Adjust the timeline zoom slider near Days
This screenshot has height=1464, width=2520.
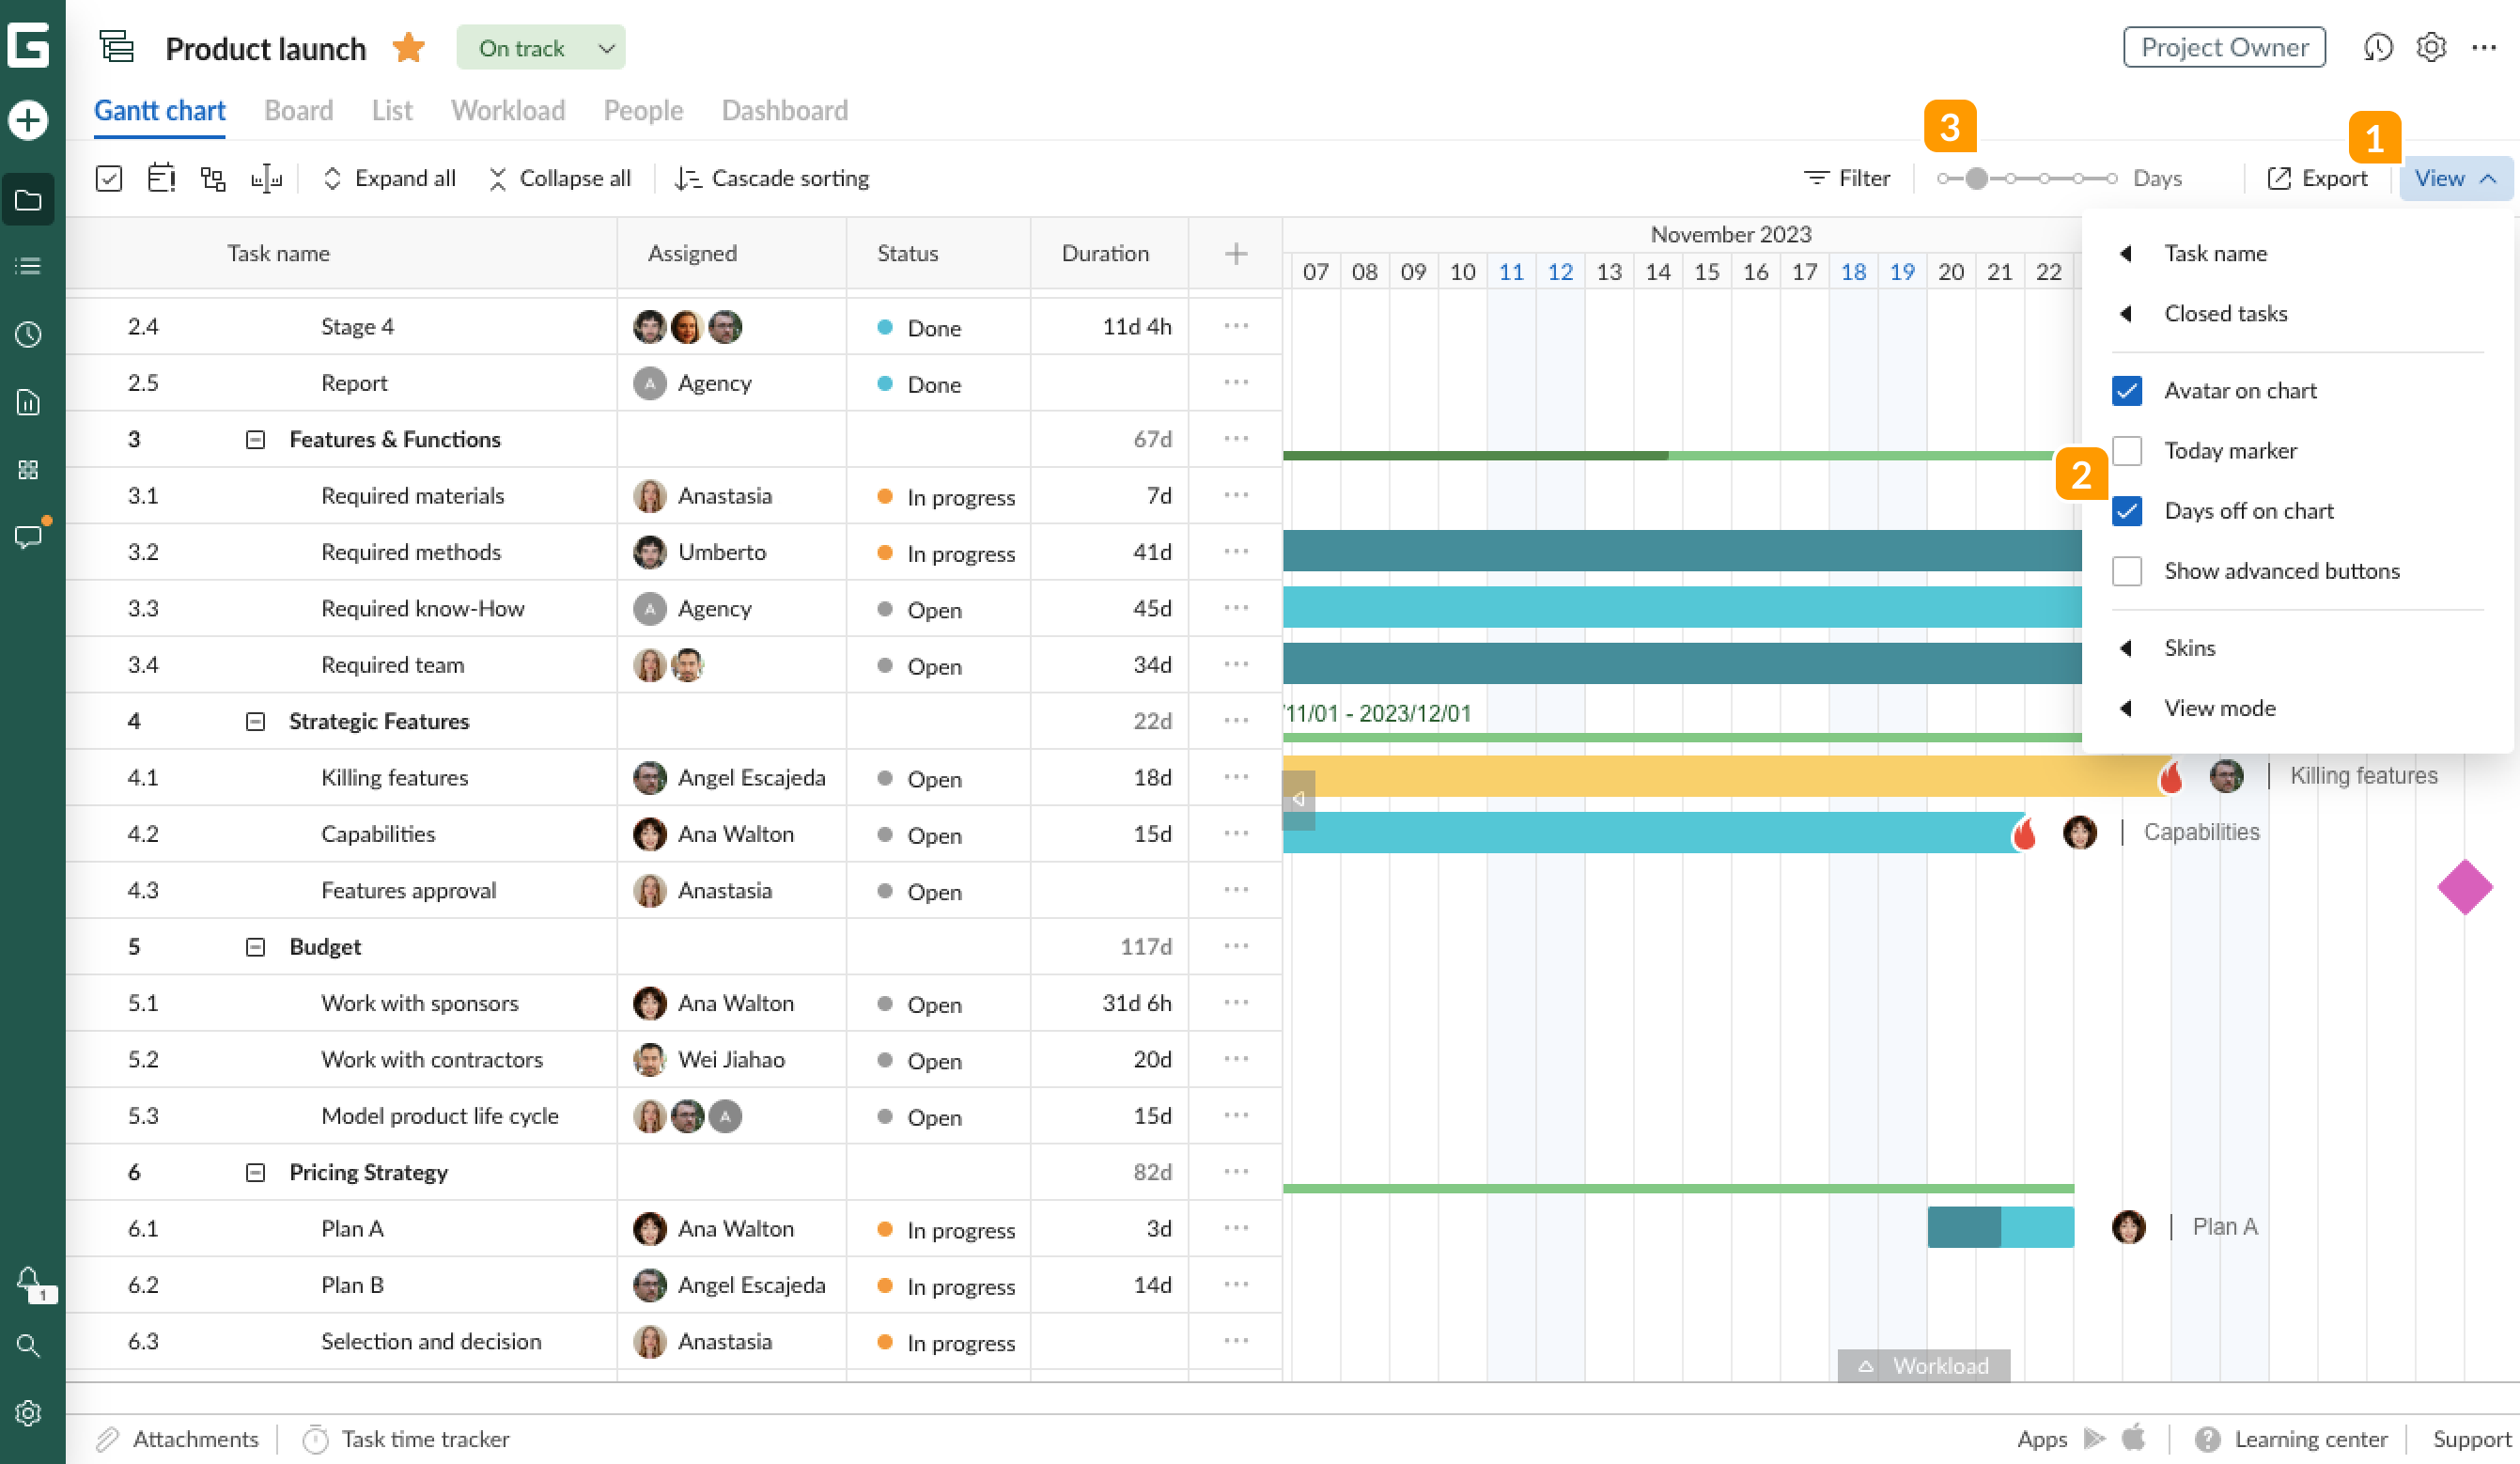(1975, 179)
